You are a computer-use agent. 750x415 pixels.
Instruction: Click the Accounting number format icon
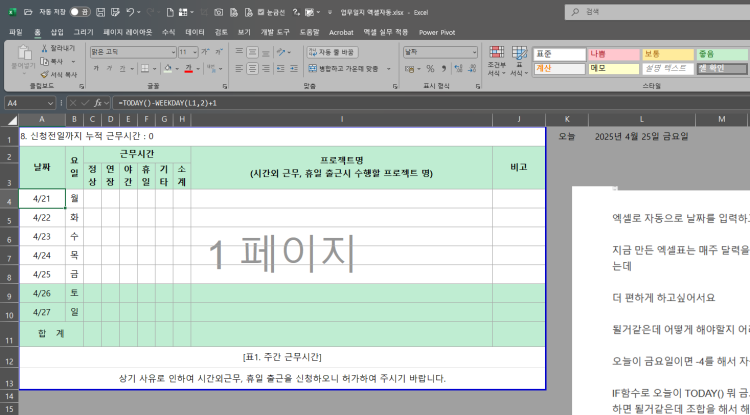coord(410,69)
